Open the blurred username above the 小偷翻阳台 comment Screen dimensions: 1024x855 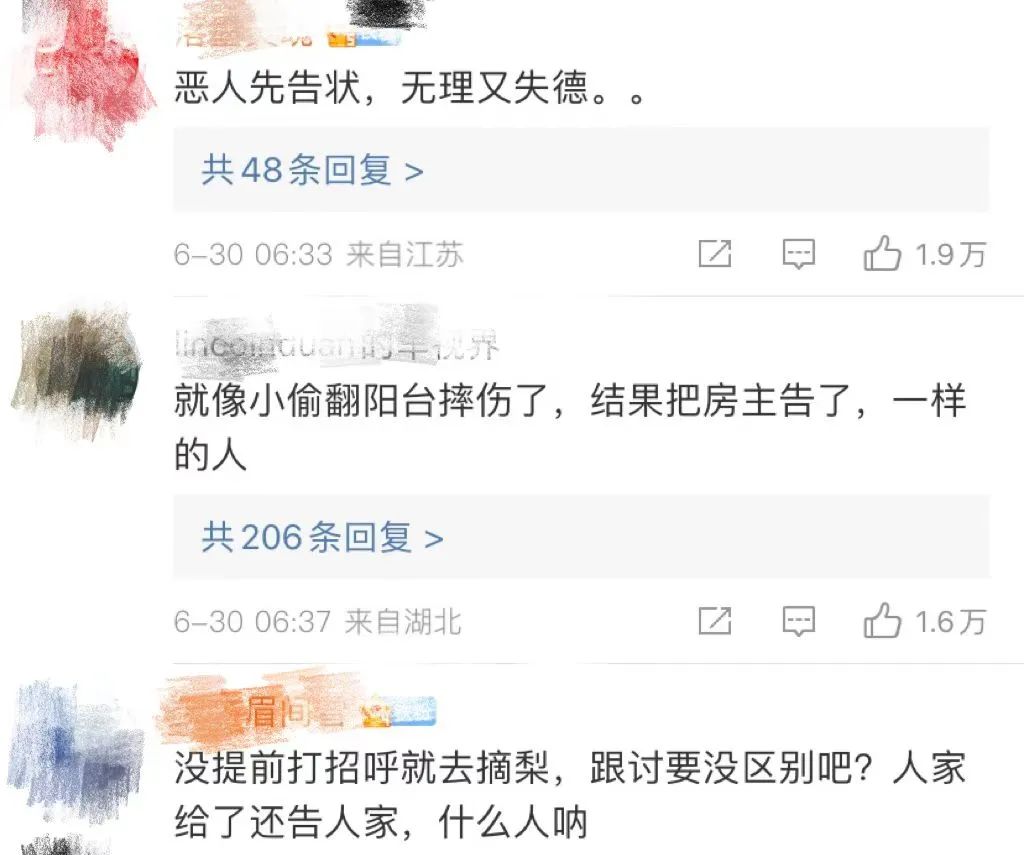tap(337, 344)
